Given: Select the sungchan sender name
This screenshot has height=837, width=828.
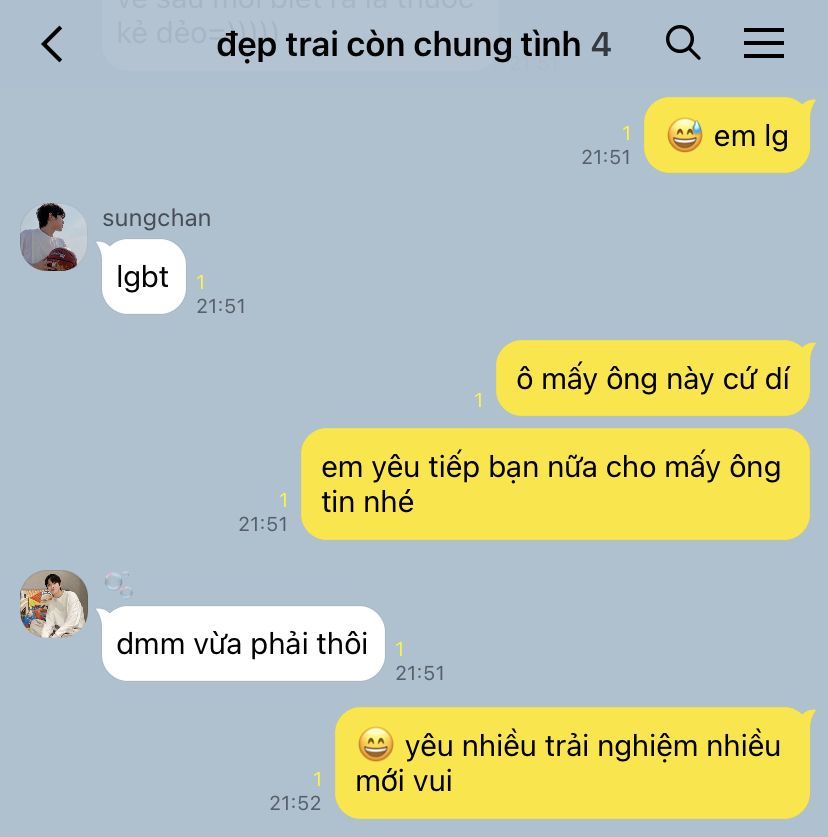Looking at the screenshot, I should 156,218.
